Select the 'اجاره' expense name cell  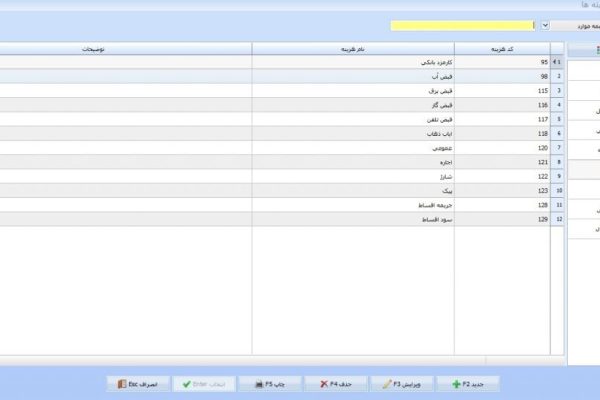pyautogui.click(x=353, y=162)
